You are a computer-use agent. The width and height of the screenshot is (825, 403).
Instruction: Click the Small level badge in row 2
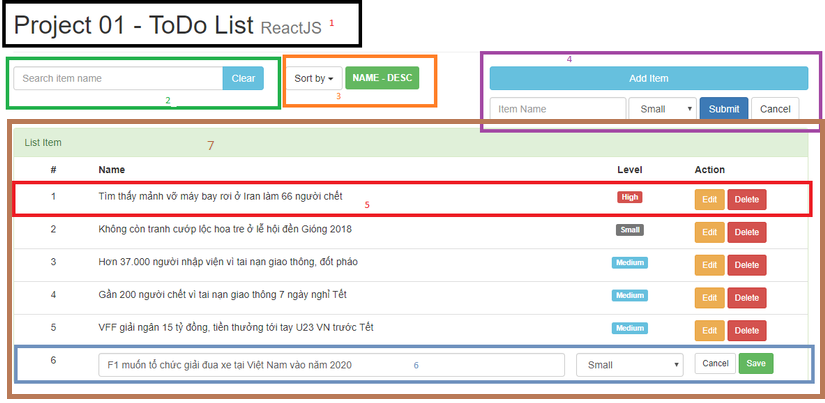point(630,230)
